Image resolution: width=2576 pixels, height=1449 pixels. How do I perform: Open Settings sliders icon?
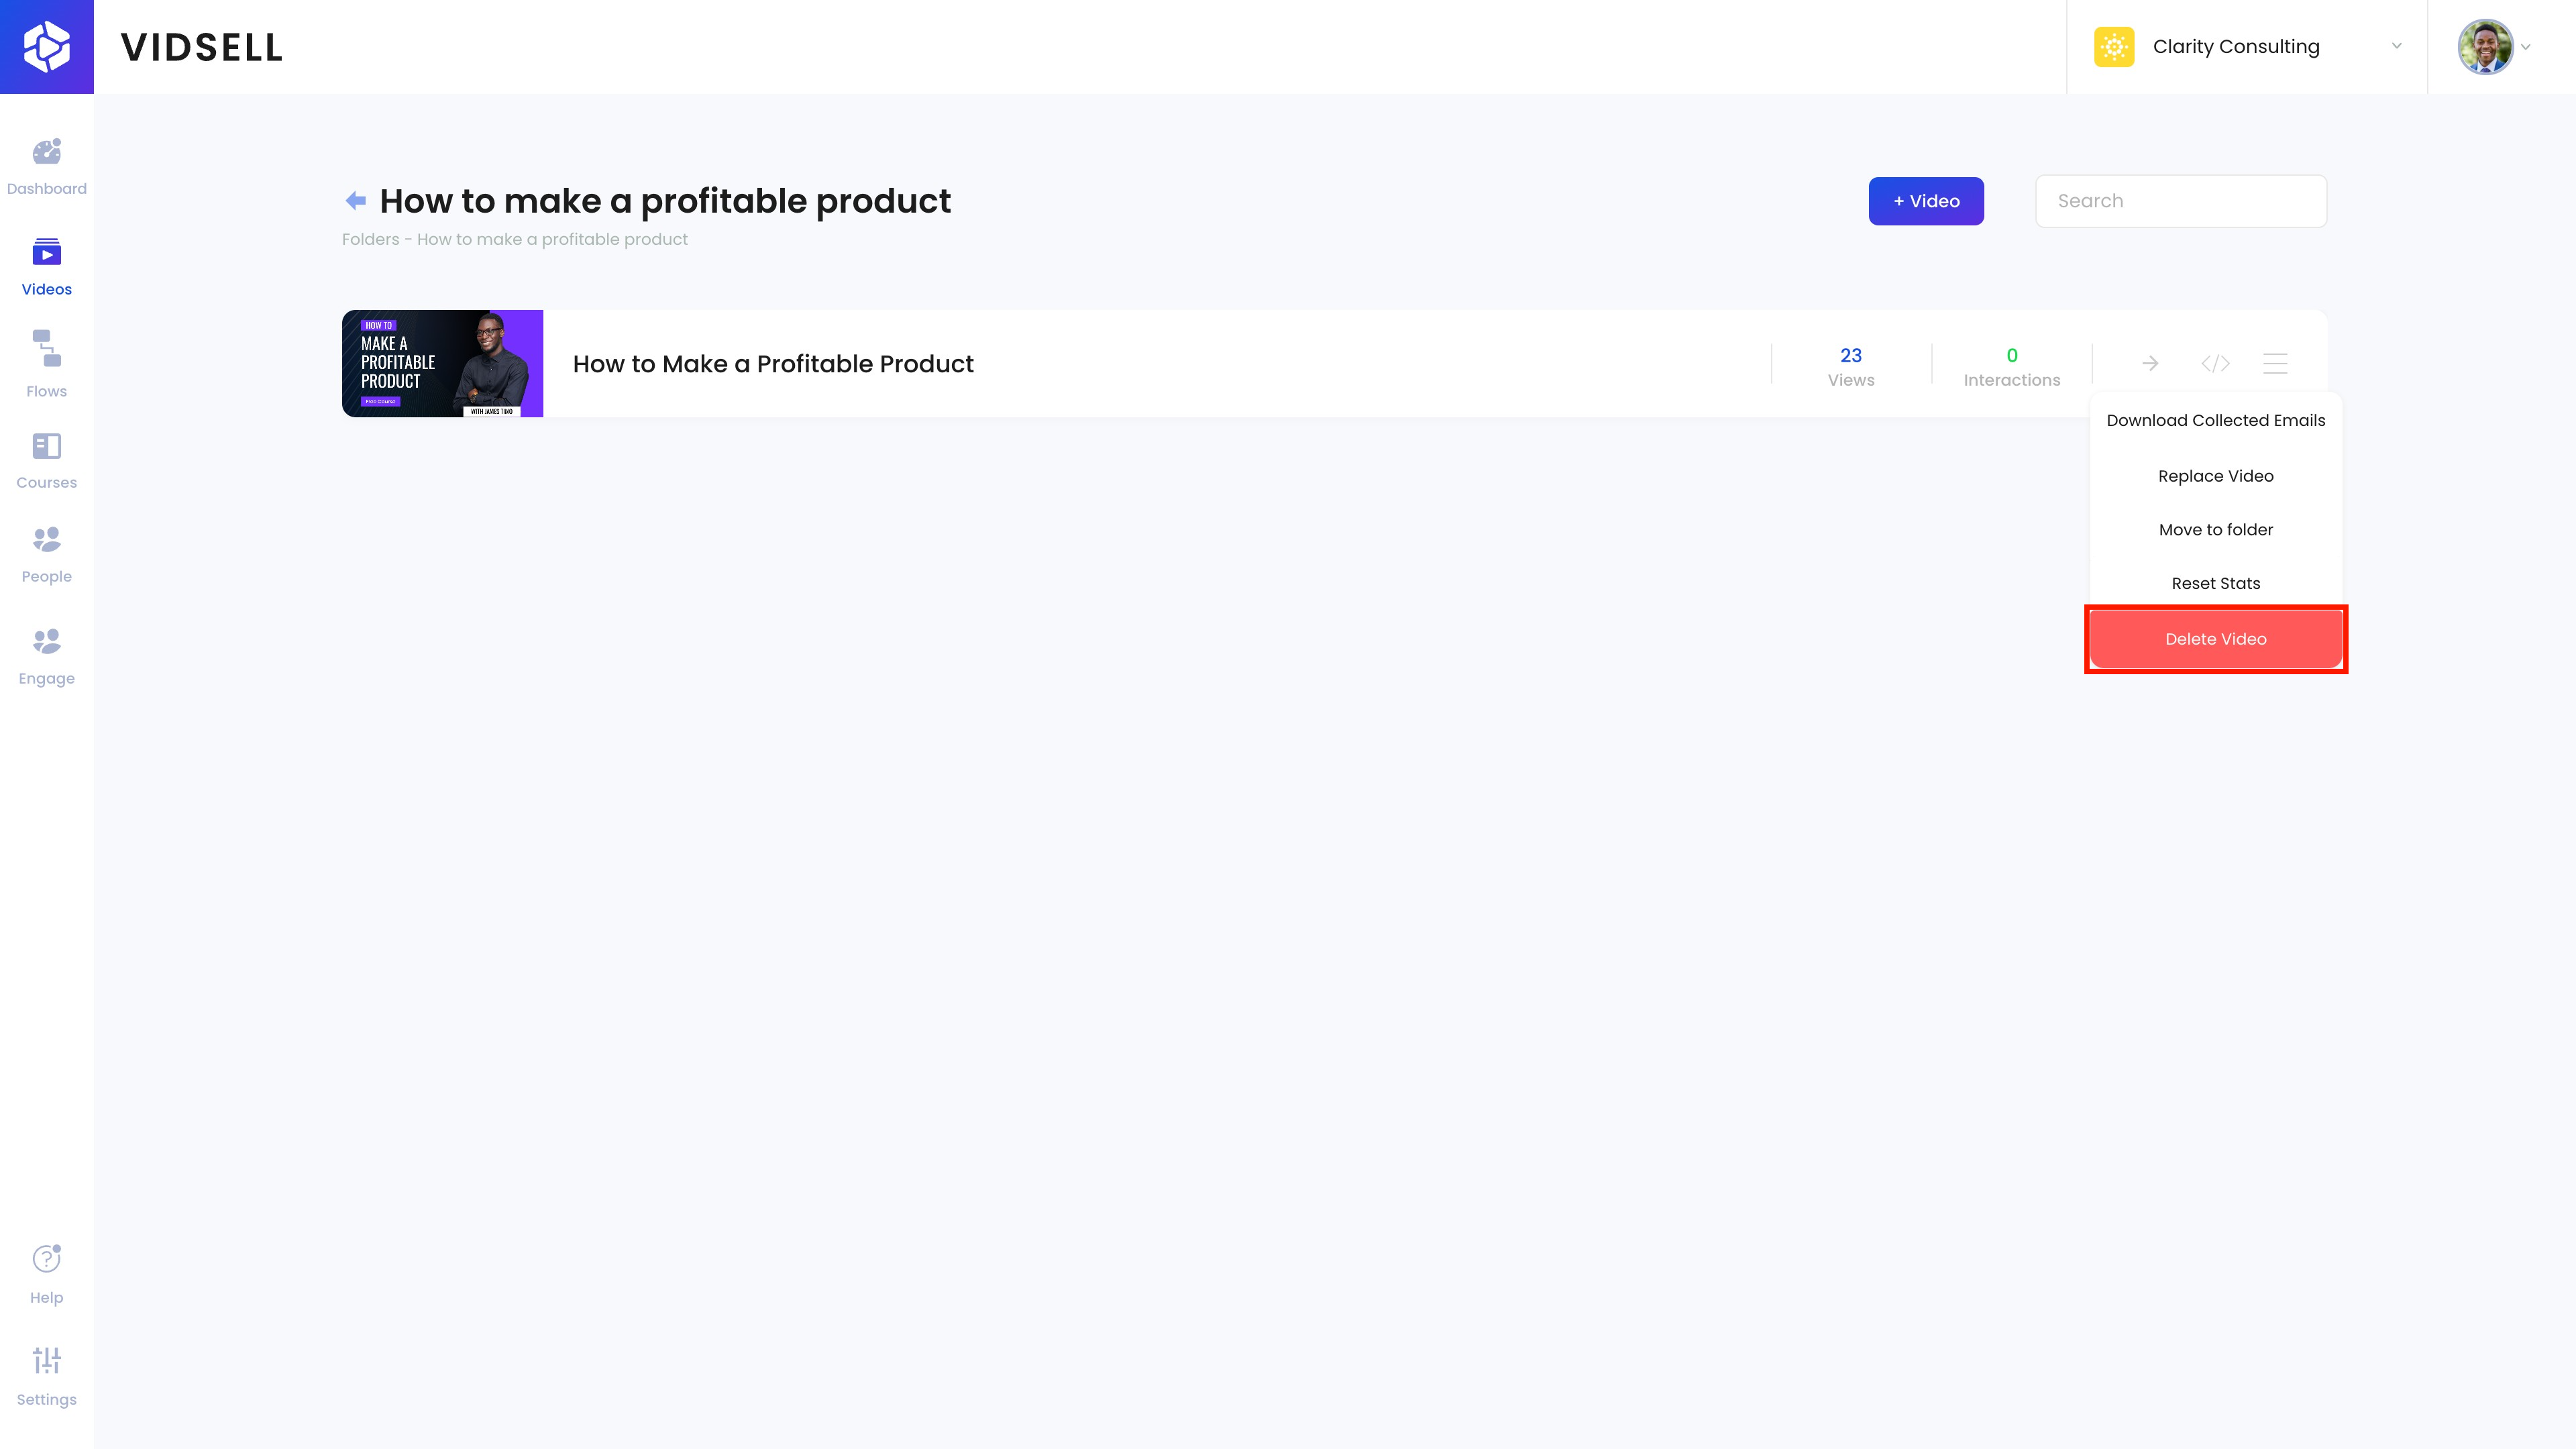[x=47, y=1360]
